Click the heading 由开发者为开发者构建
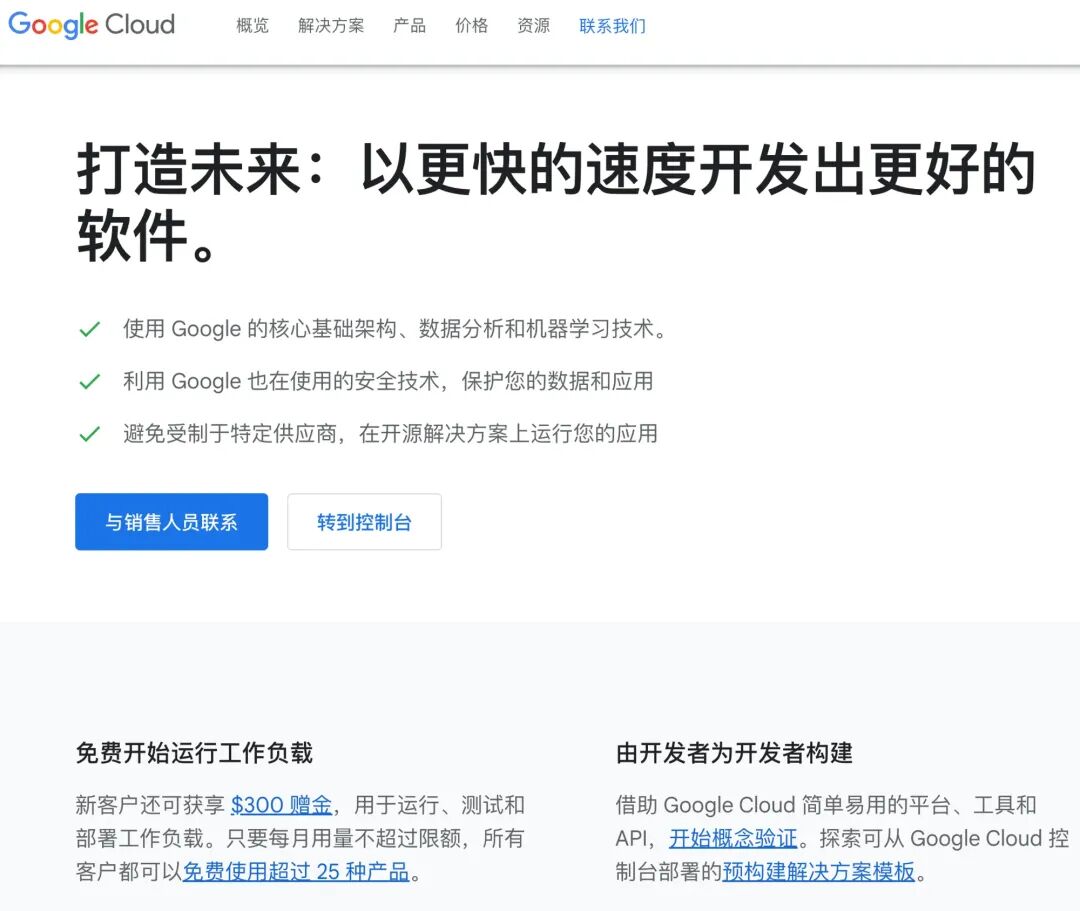The height and width of the screenshot is (911, 1080). tap(734, 753)
